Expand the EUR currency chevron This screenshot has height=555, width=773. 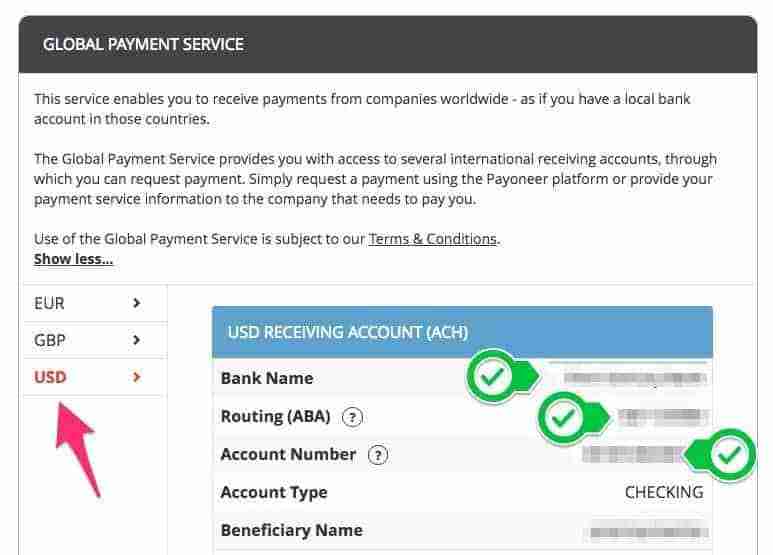pyautogui.click(x=137, y=303)
